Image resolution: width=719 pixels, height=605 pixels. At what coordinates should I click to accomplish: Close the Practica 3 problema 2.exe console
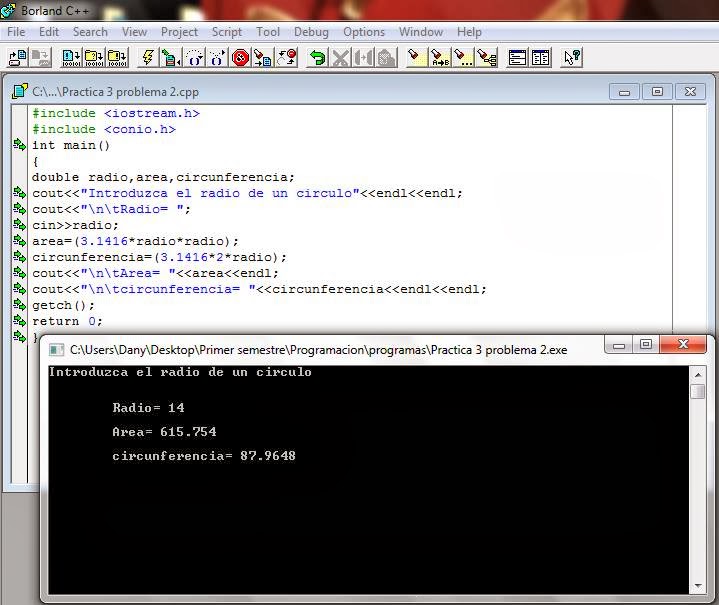click(x=683, y=344)
